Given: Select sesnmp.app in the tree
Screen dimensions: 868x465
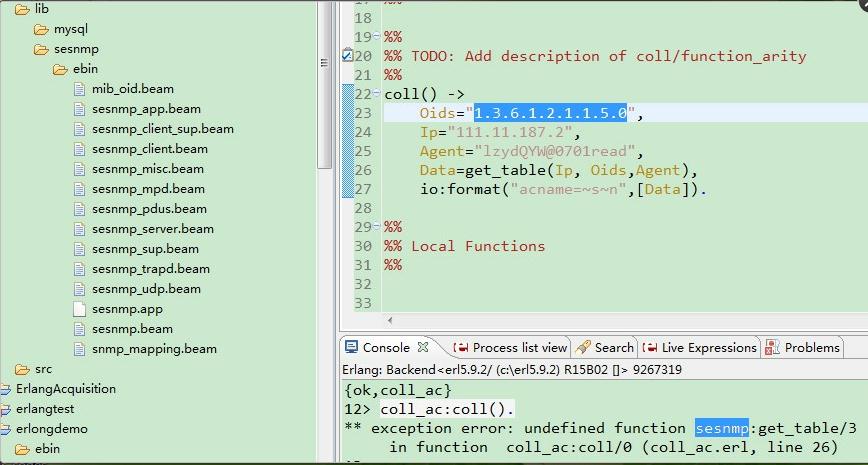Looking at the screenshot, I should coord(127,309).
